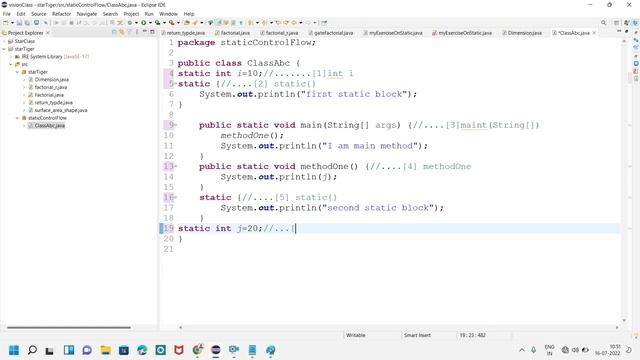640x360 pixels.
Task: Switch to Dimension.java editor tab
Action: point(522,33)
